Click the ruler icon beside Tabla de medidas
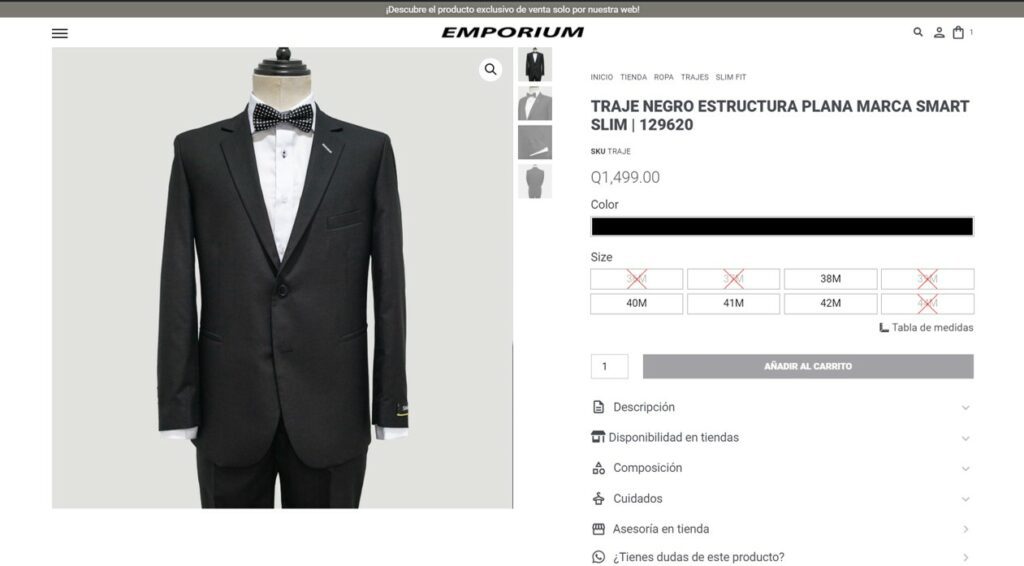This screenshot has height=566, width=1024. 884,328
